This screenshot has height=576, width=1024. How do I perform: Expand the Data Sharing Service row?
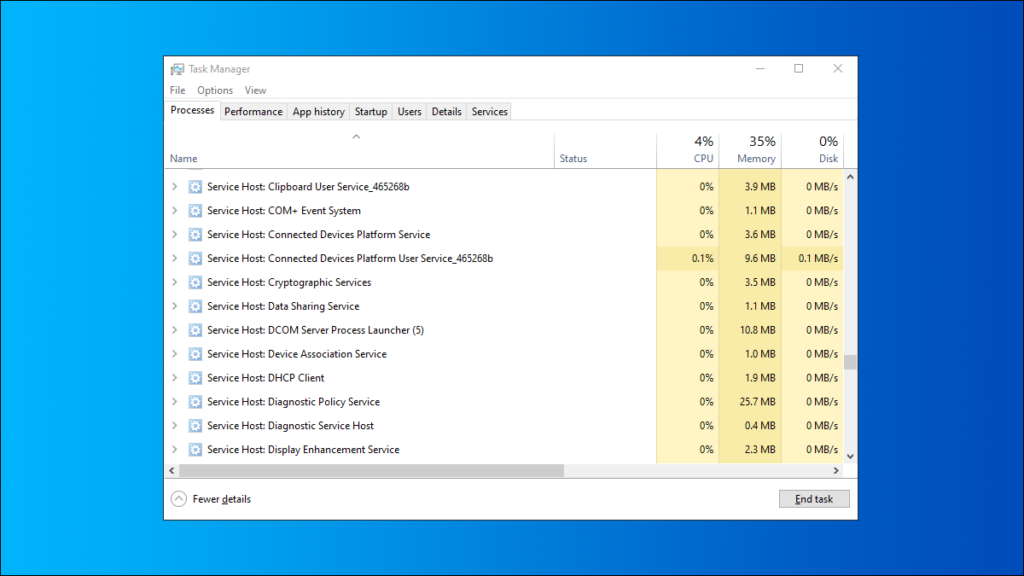pyautogui.click(x=174, y=306)
